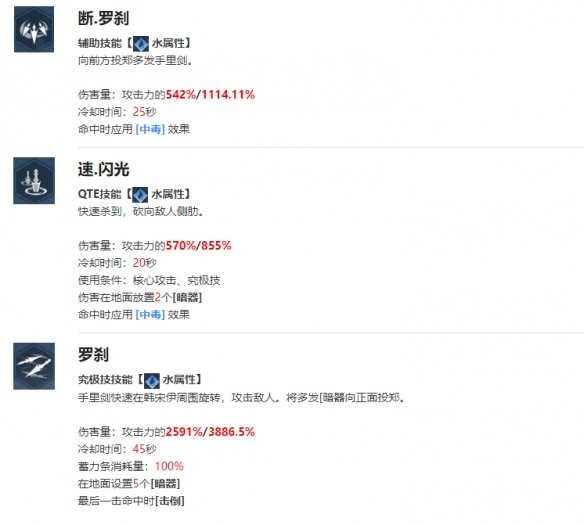
Task: Click the 542%/1114.11% damage value
Action: 210,95
